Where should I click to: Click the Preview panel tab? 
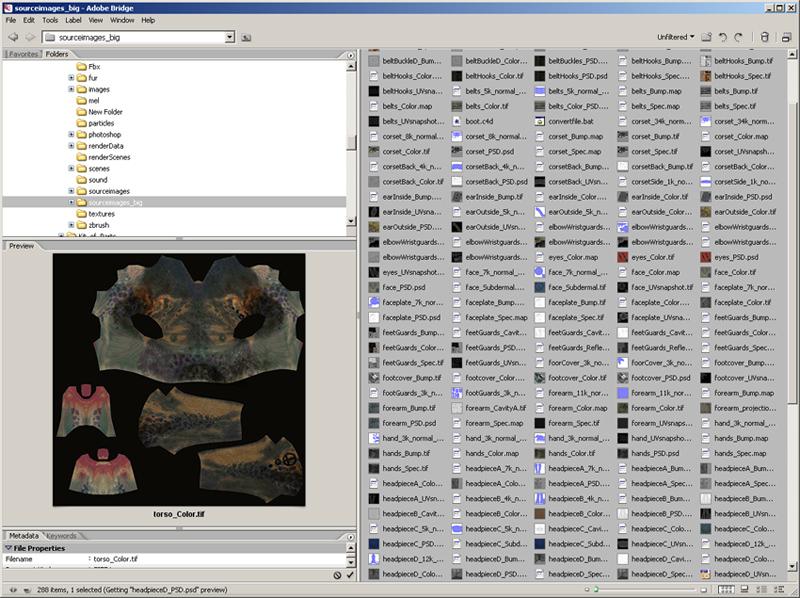(21, 246)
